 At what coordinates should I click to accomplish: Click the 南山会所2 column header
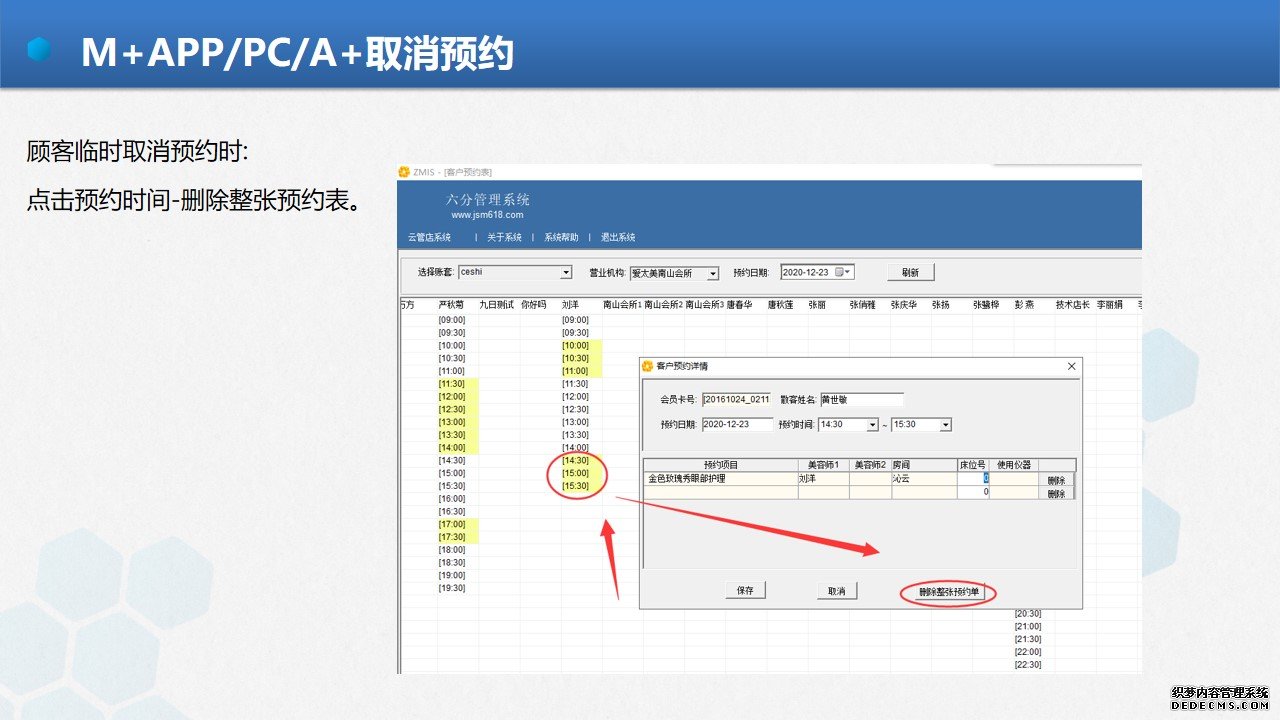pyautogui.click(x=663, y=304)
